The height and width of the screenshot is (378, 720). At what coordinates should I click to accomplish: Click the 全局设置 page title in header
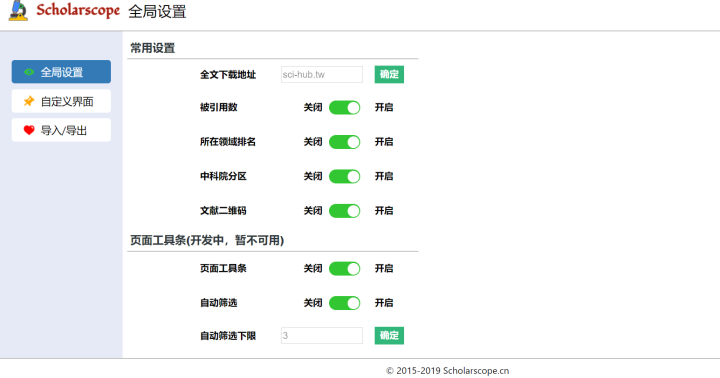157,11
